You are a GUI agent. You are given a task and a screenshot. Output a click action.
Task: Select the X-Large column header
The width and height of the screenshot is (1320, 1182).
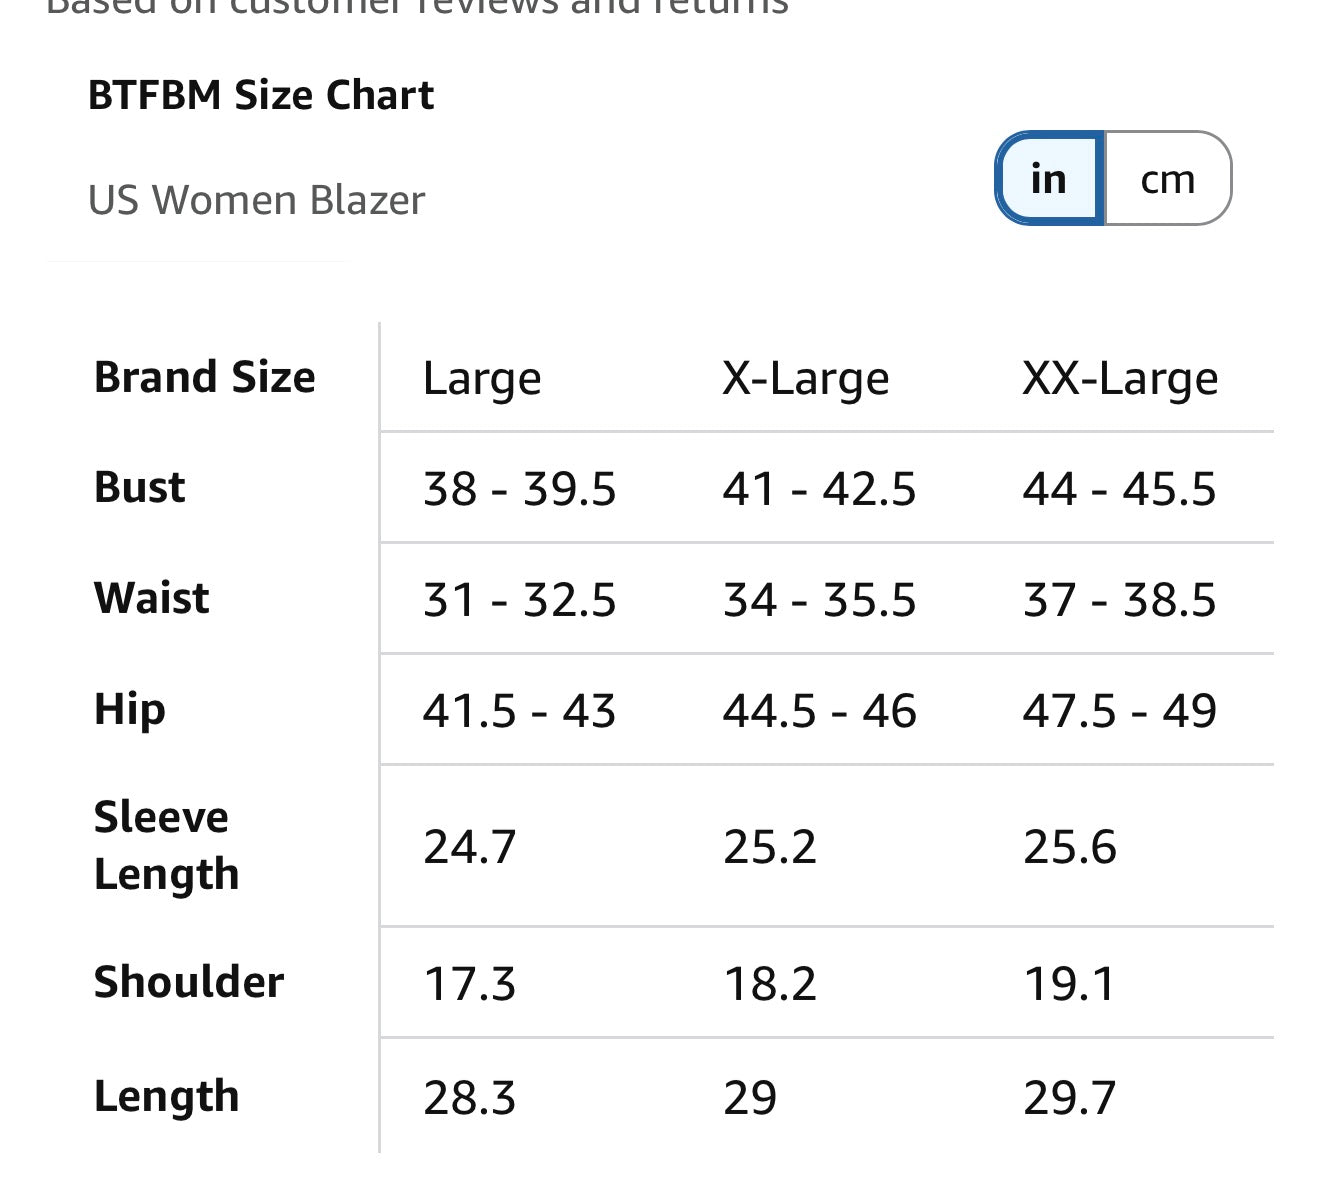tap(806, 379)
